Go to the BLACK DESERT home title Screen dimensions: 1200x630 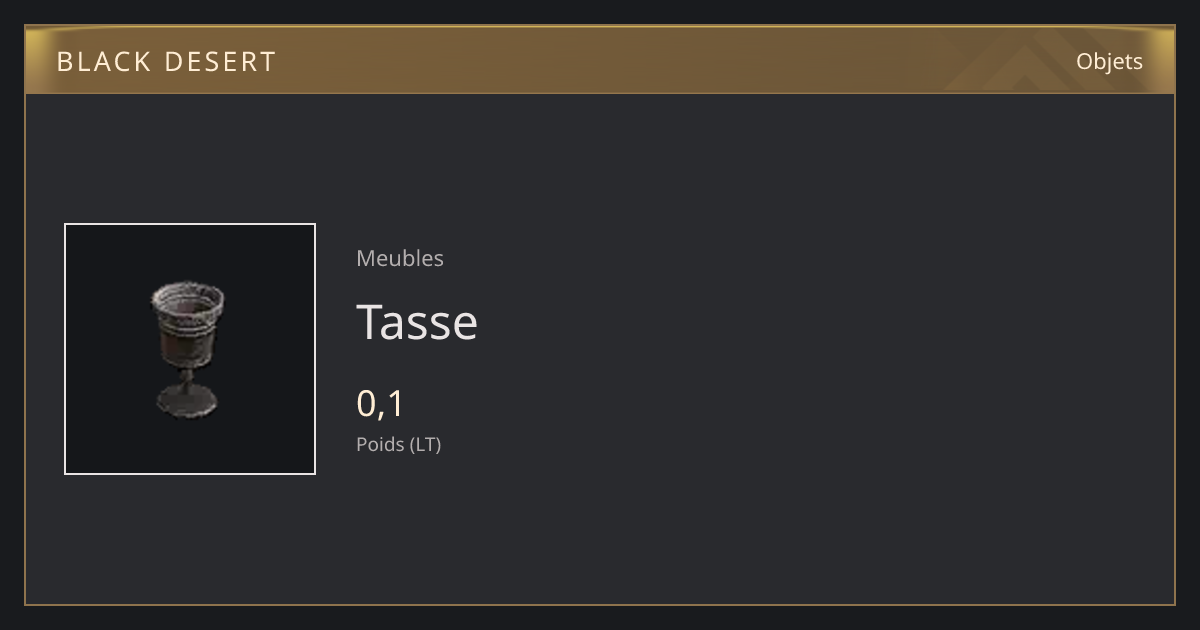pyautogui.click(x=166, y=62)
